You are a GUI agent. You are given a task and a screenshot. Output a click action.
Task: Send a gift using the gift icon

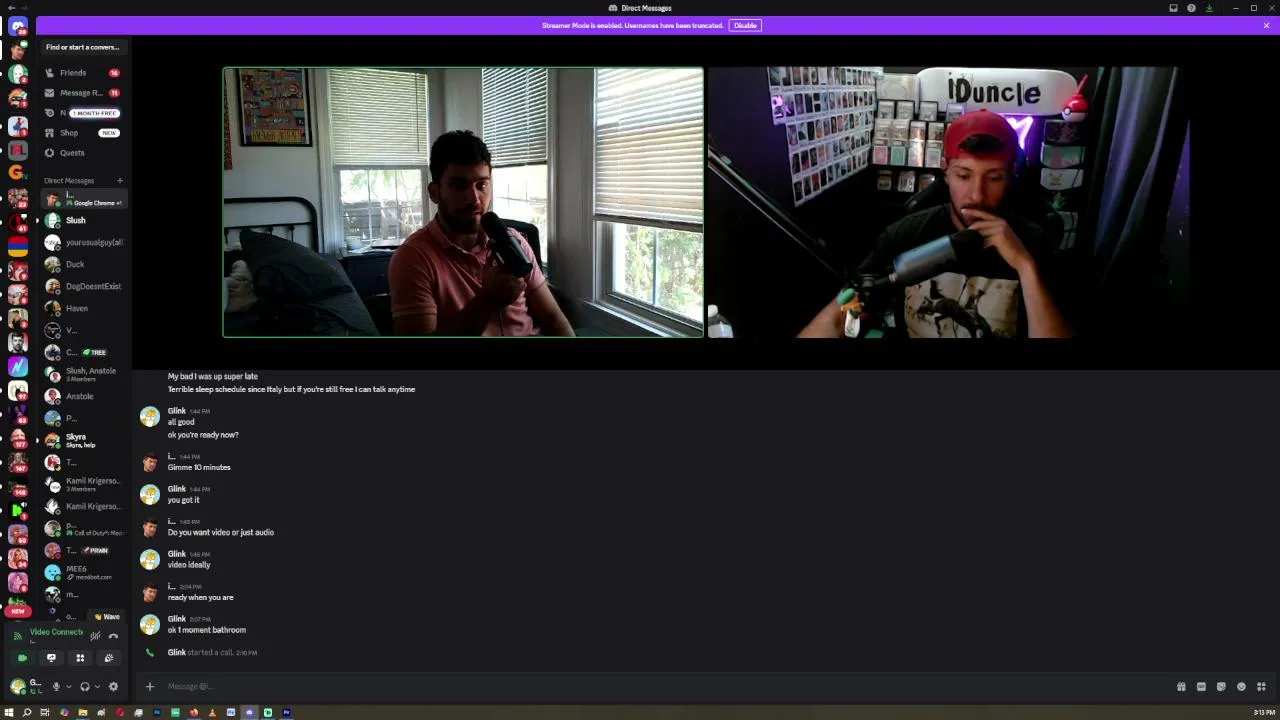tap(1181, 687)
